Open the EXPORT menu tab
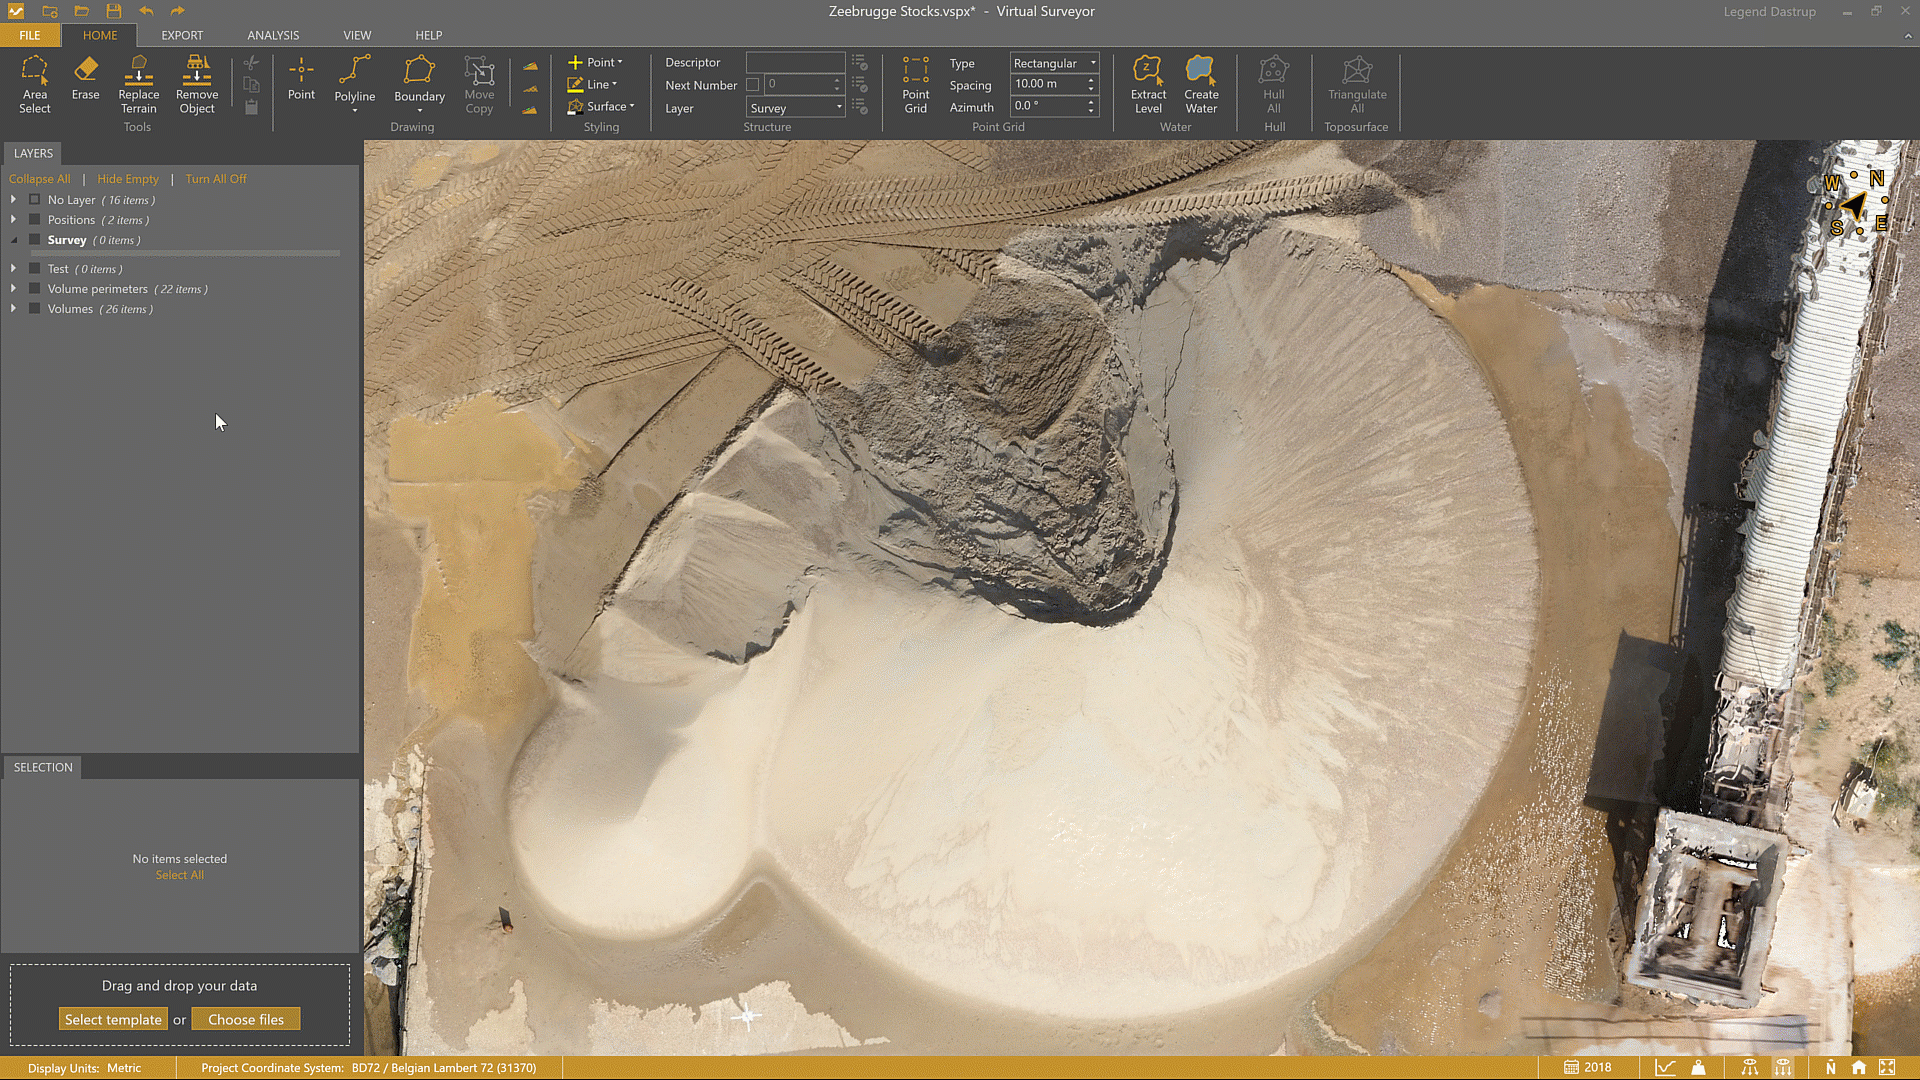1920x1080 pixels. click(x=182, y=35)
